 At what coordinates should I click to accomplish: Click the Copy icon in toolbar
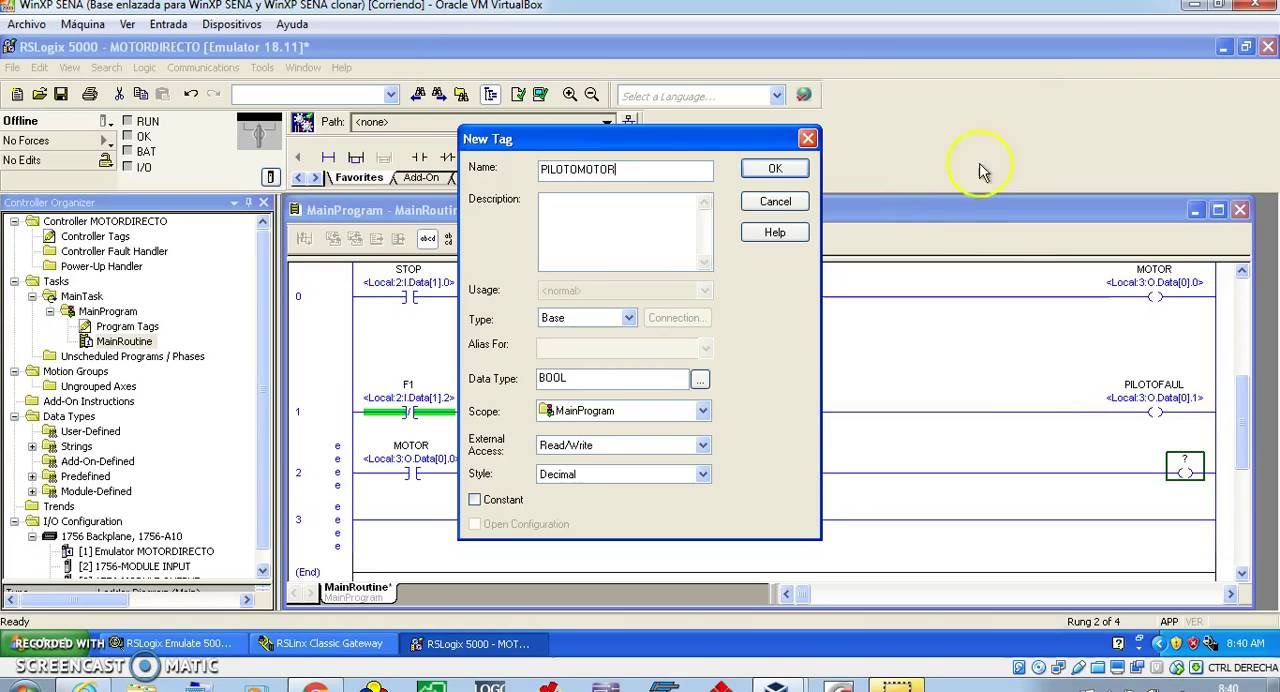point(141,94)
